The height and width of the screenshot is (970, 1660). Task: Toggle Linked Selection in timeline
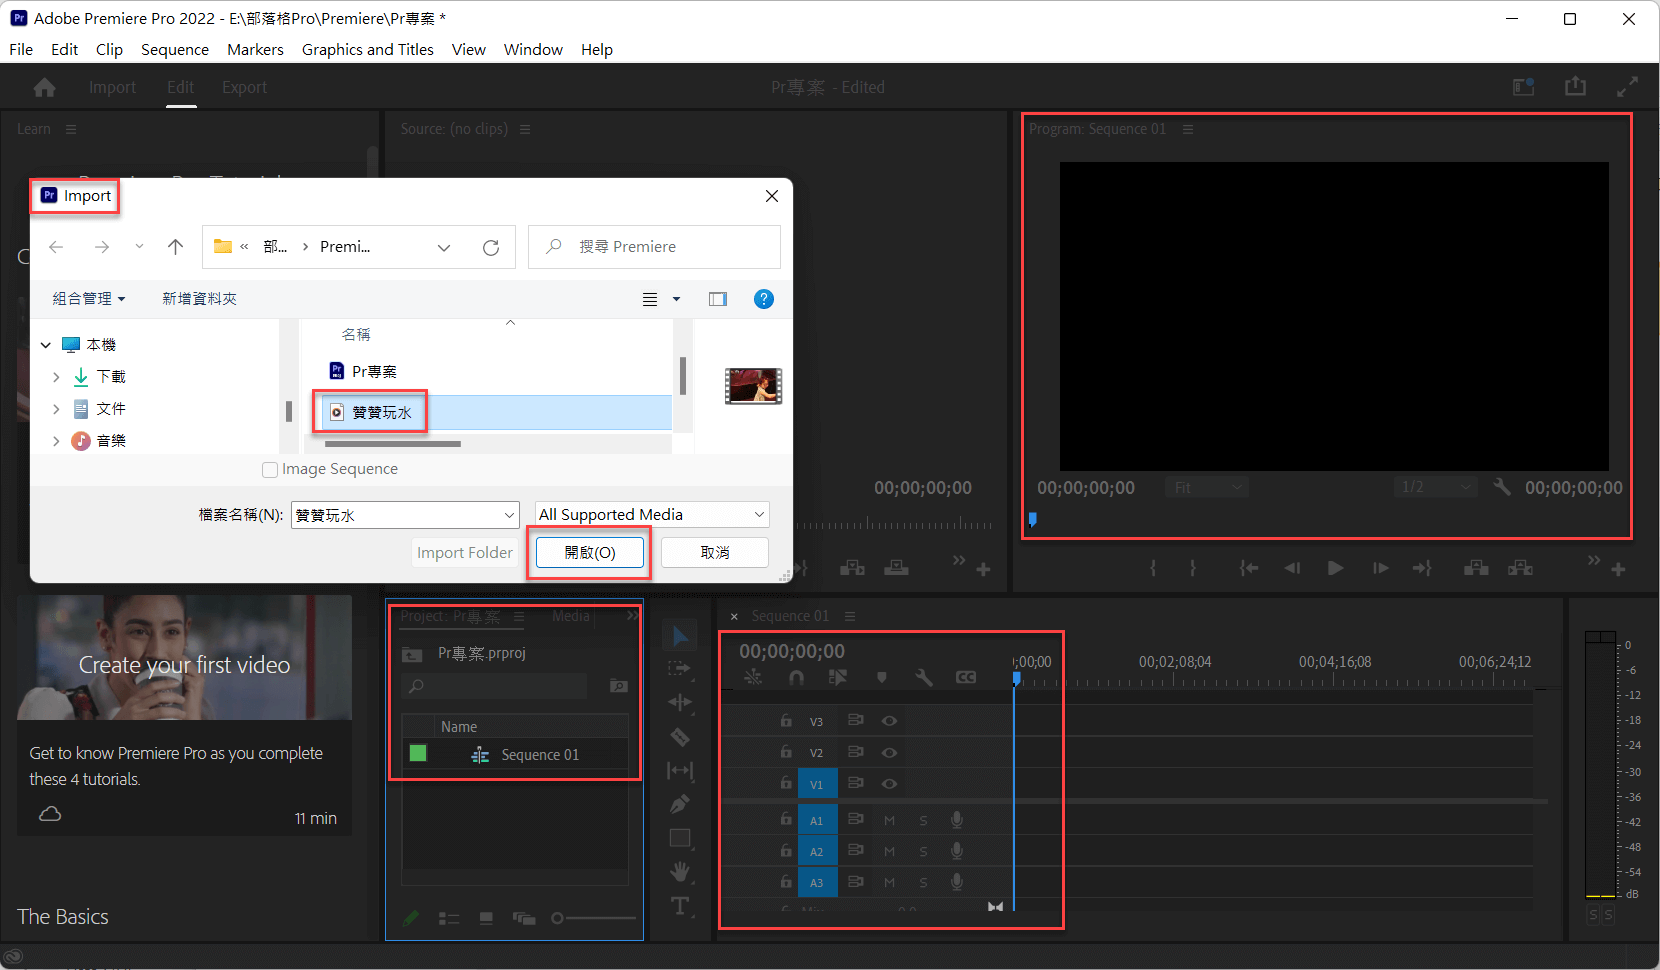pyautogui.click(x=838, y=677)
